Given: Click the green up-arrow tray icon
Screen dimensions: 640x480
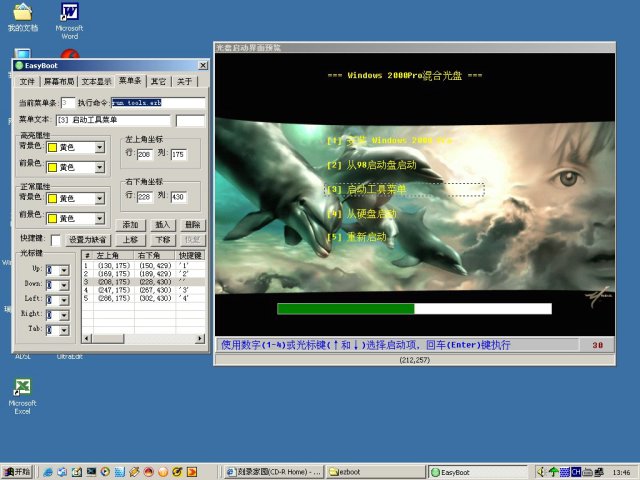Looking at the screenshot, I should (553, 472).
